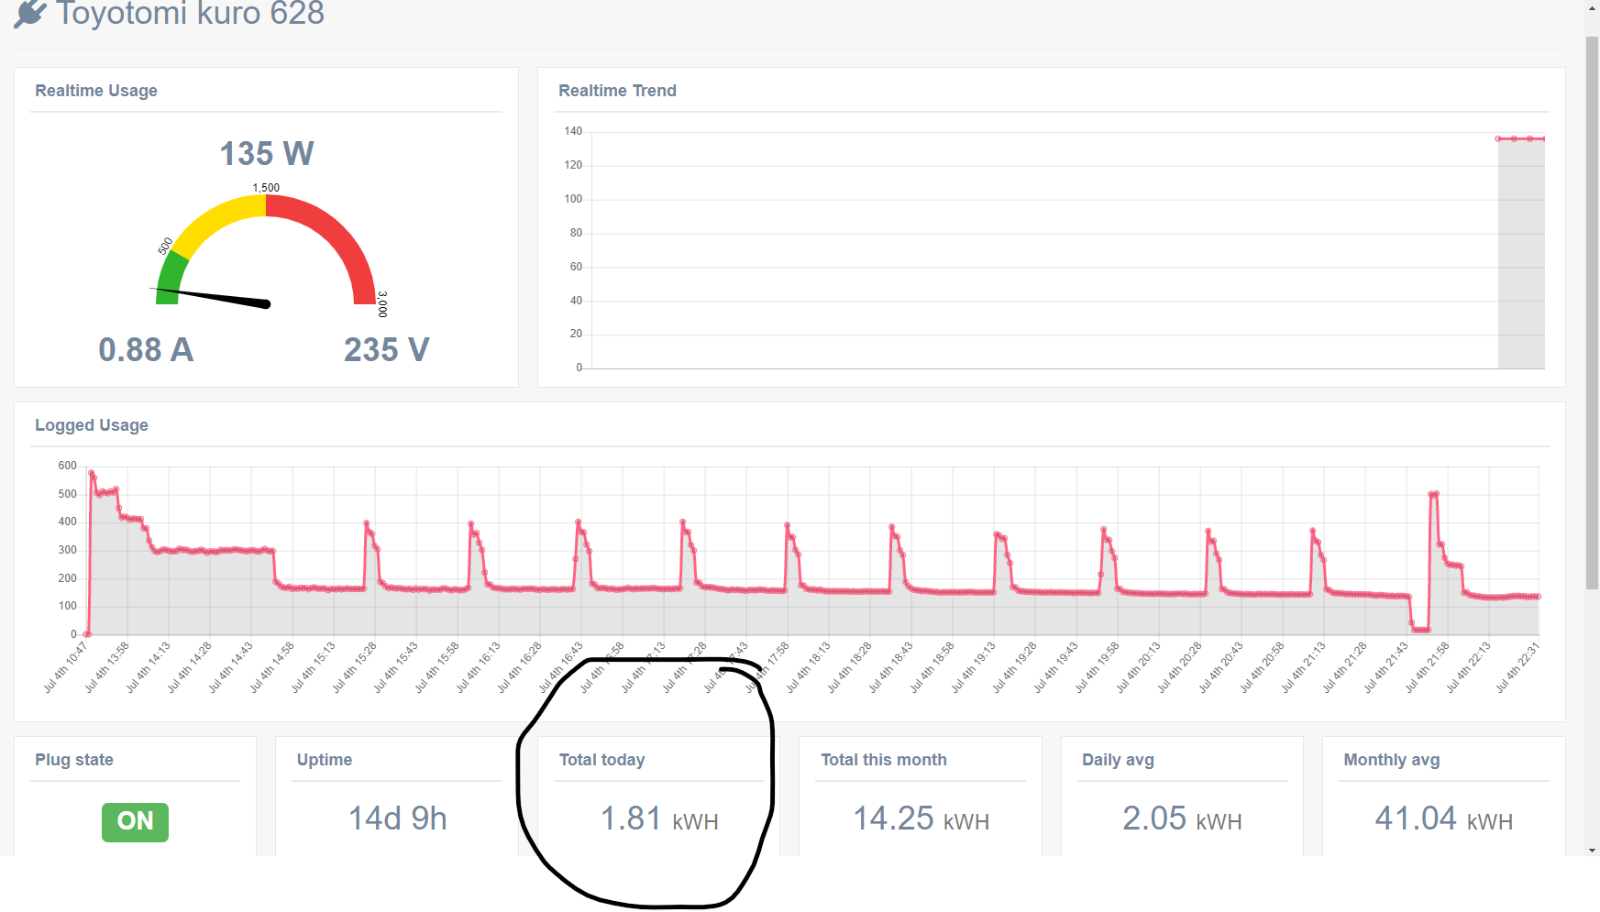Viewport: 1600px width, 912px height.
Task: Click the Total today value 1.81 kWH
Action: point(659,819)
